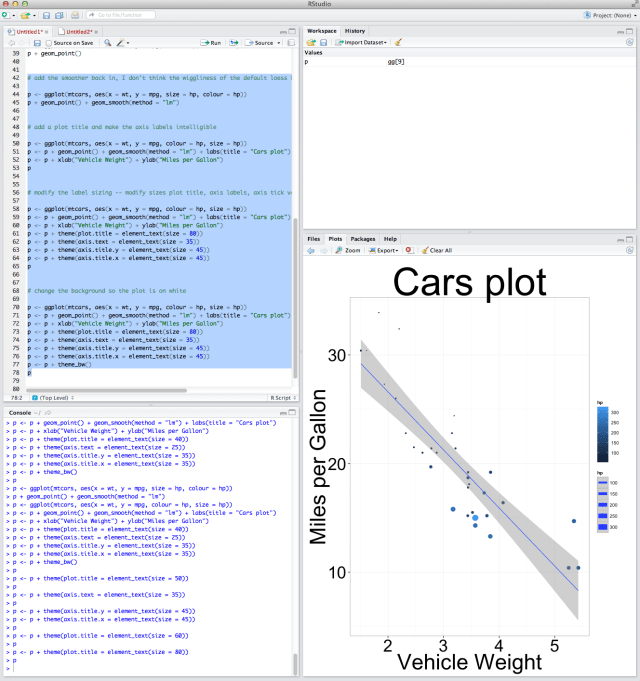Remove current plot with red X icon

(409, 250)
